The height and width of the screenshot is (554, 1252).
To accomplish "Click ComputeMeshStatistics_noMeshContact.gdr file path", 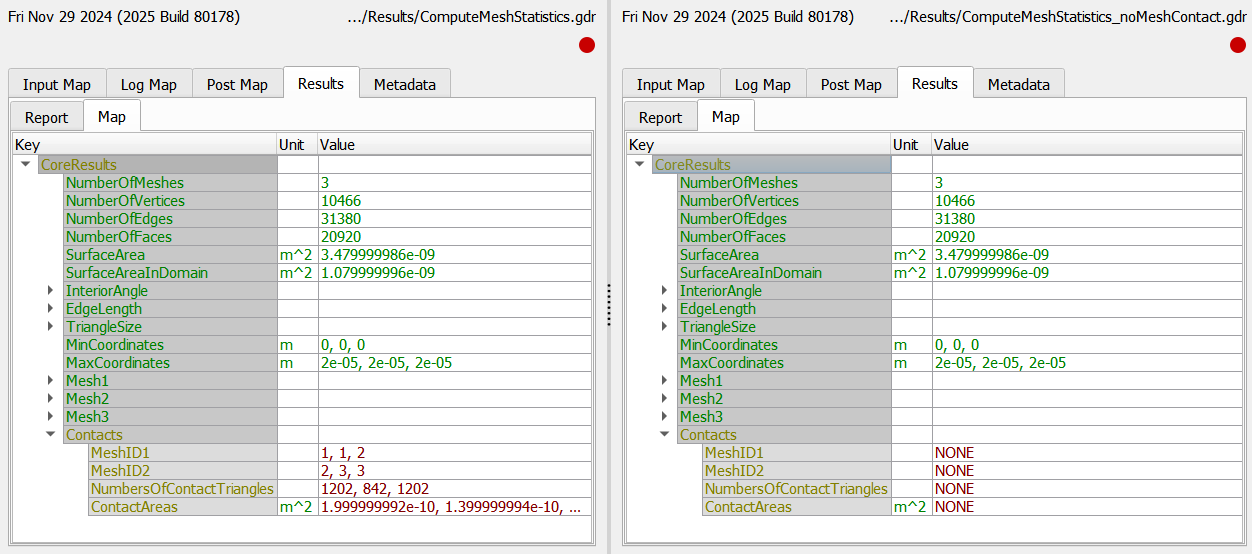I will [1067, 17].
